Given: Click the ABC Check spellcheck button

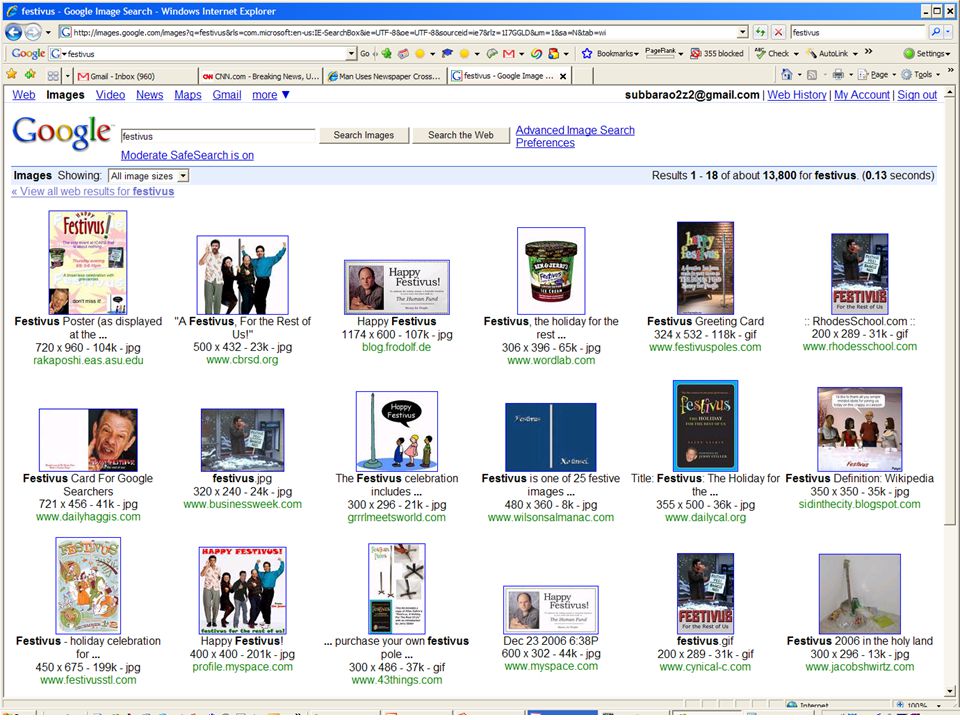Looking at the screenshot, I should 772,54.
